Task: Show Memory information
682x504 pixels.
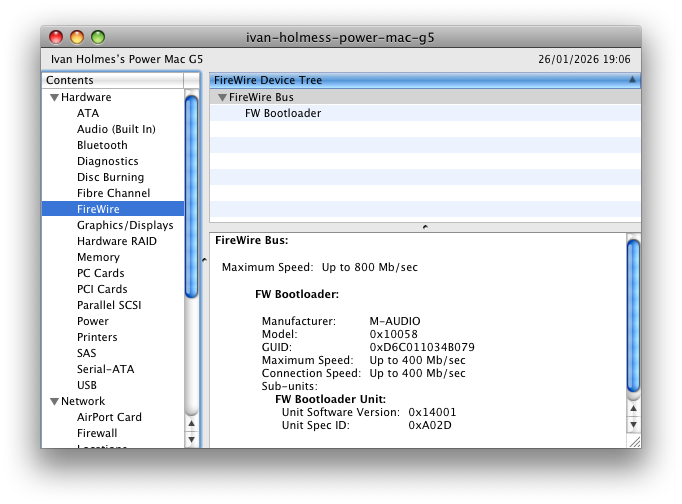Action: coord(98,257)
